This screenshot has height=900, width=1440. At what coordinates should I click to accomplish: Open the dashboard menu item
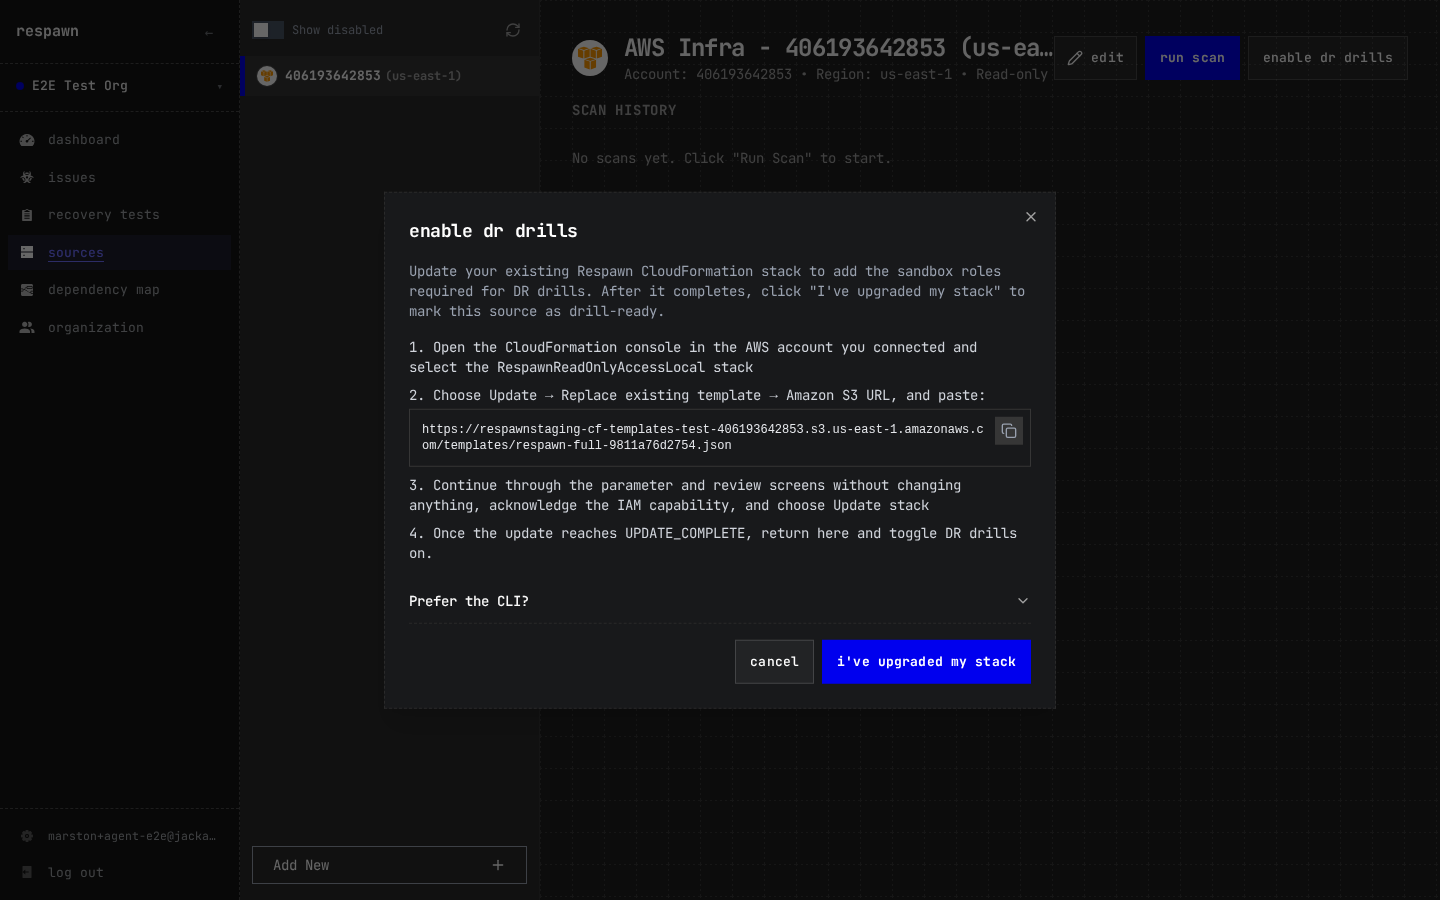(x=119, y=140)
